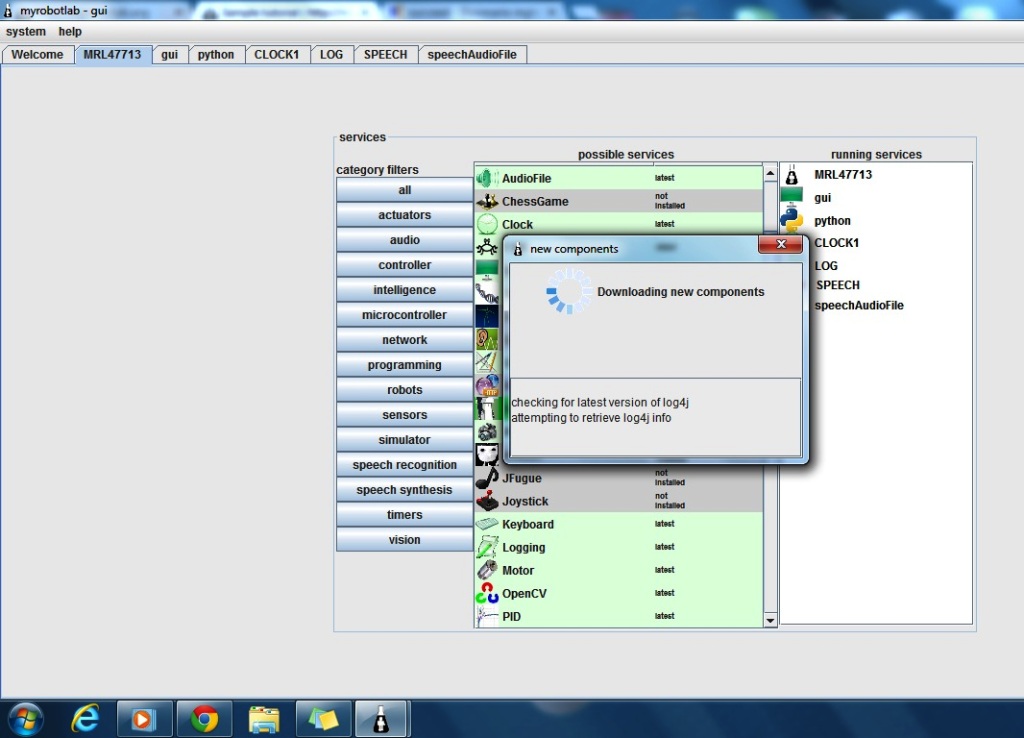The height and width of the screenshot is (738, 1024).
Task: Switch to the SPEECH tab
Action: [x=386, y=55]
